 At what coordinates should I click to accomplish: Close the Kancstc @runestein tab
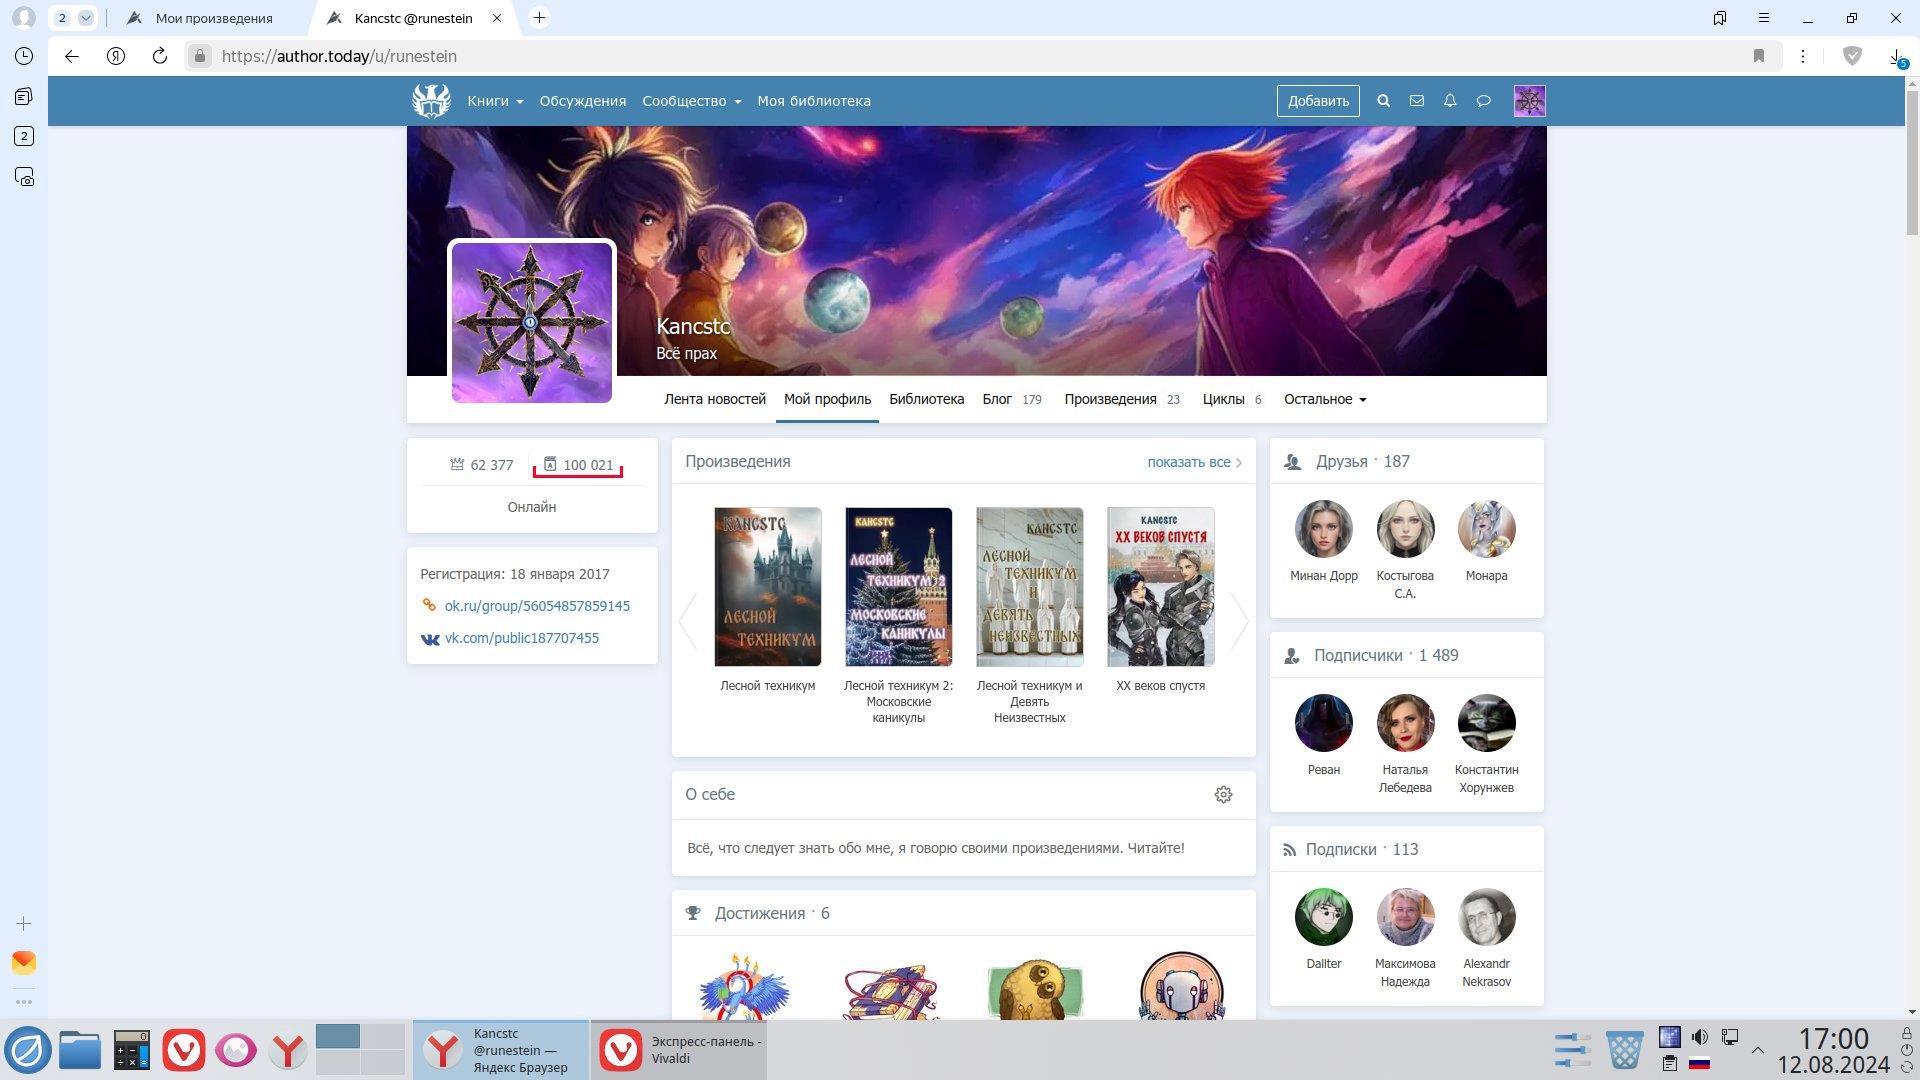click(497, 18)
